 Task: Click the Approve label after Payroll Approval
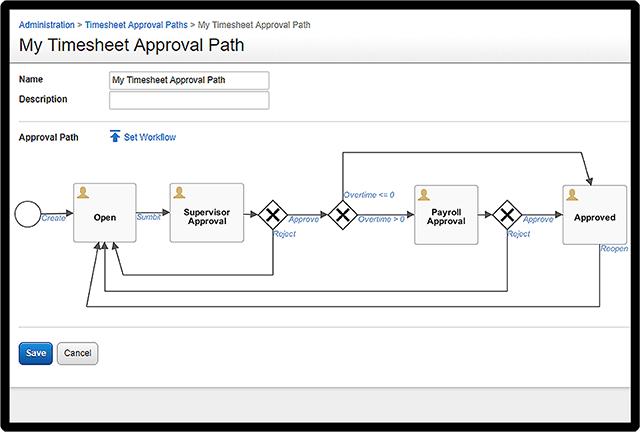tap(538, 220)
